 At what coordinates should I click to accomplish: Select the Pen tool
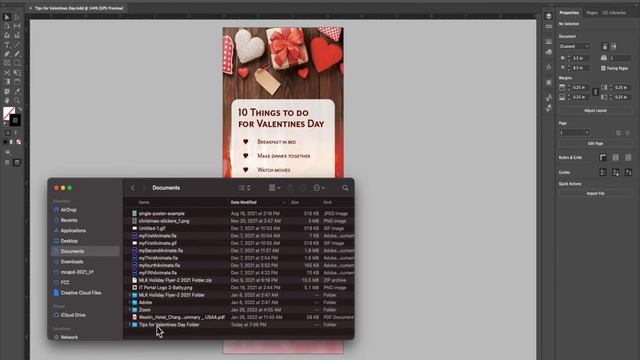7,54
